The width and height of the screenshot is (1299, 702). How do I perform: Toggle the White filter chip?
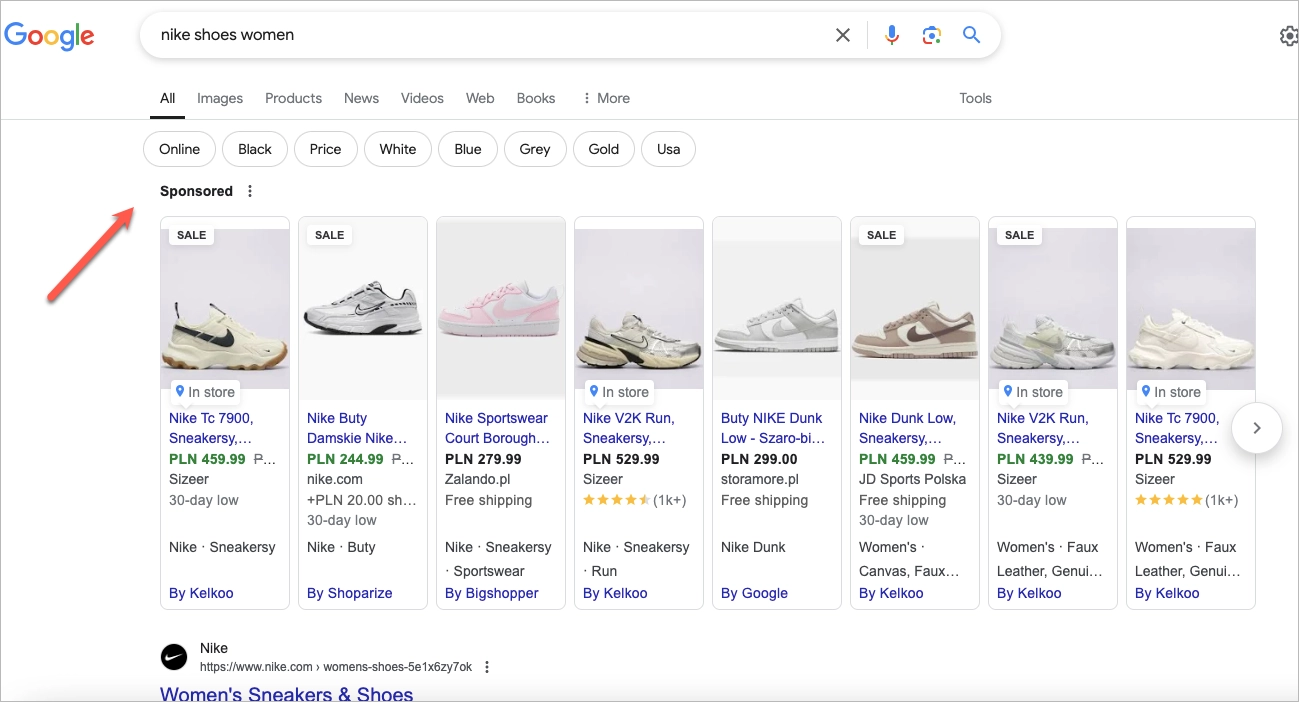[x=397, y=148]
